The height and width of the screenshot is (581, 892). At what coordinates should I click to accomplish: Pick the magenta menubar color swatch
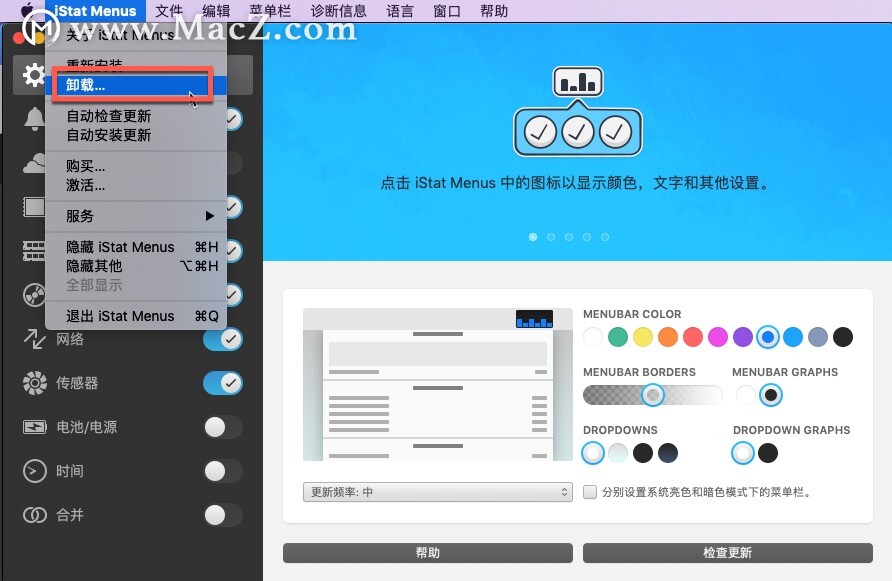coord(718,337)
